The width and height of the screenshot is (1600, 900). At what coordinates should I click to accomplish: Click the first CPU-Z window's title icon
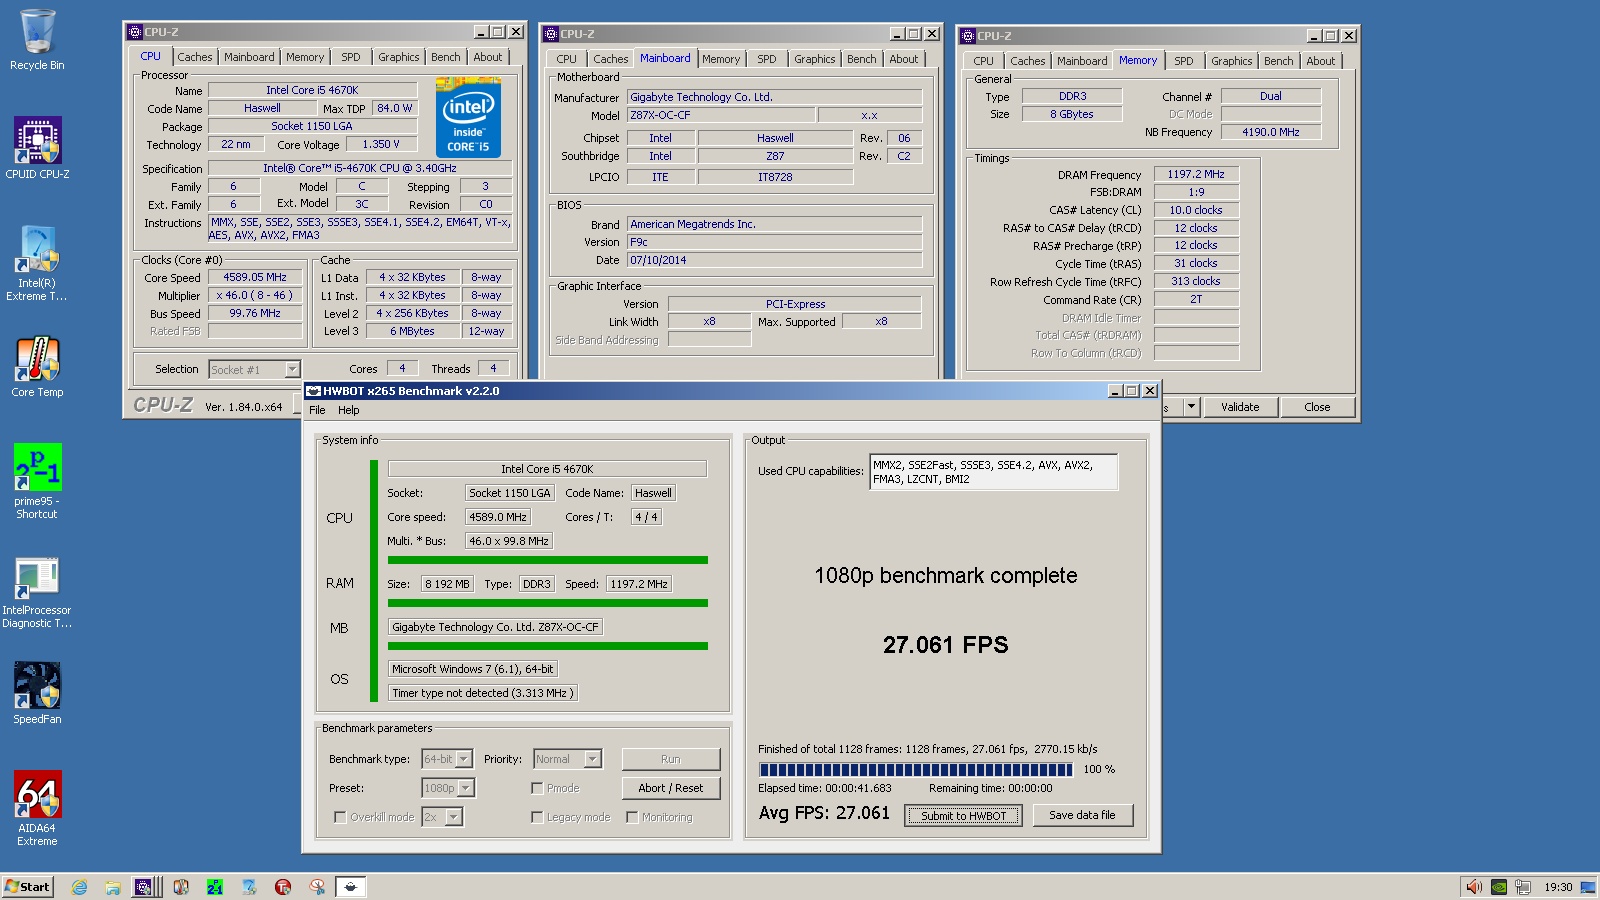pyautogui.click(x=135, y=32)
